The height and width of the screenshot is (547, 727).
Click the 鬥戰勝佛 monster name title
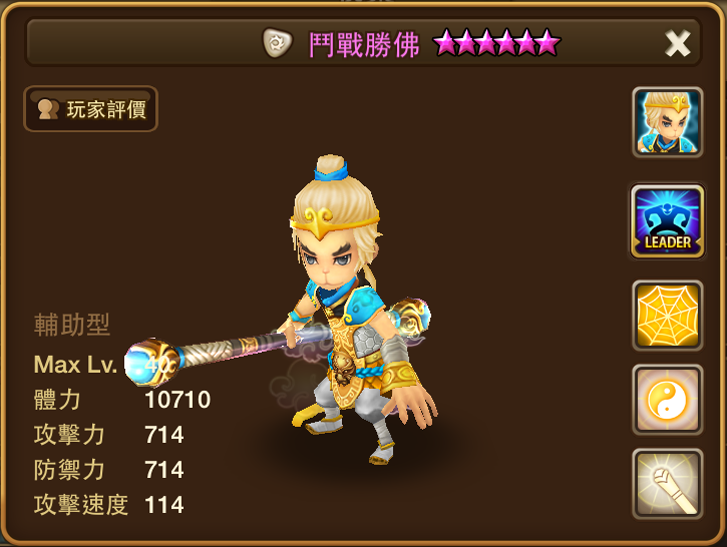click(x=364, y=45)
